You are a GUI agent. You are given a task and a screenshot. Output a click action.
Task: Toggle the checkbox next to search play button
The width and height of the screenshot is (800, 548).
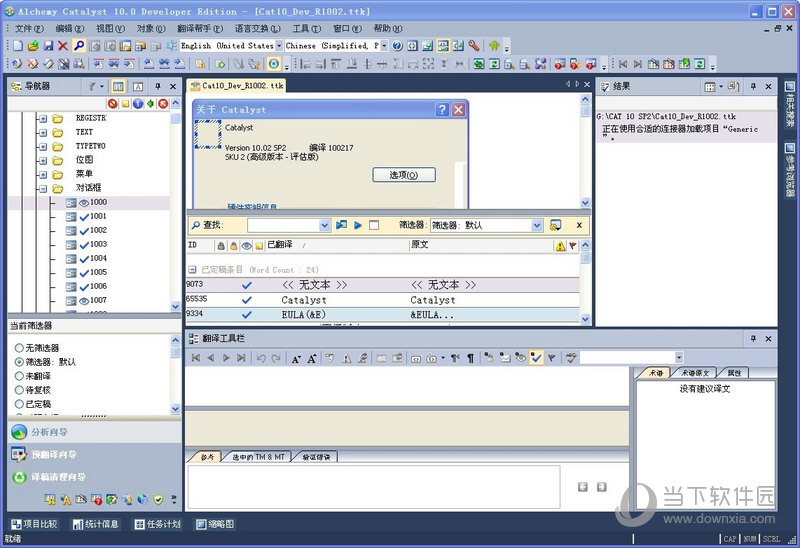click(x=374, y=225)
